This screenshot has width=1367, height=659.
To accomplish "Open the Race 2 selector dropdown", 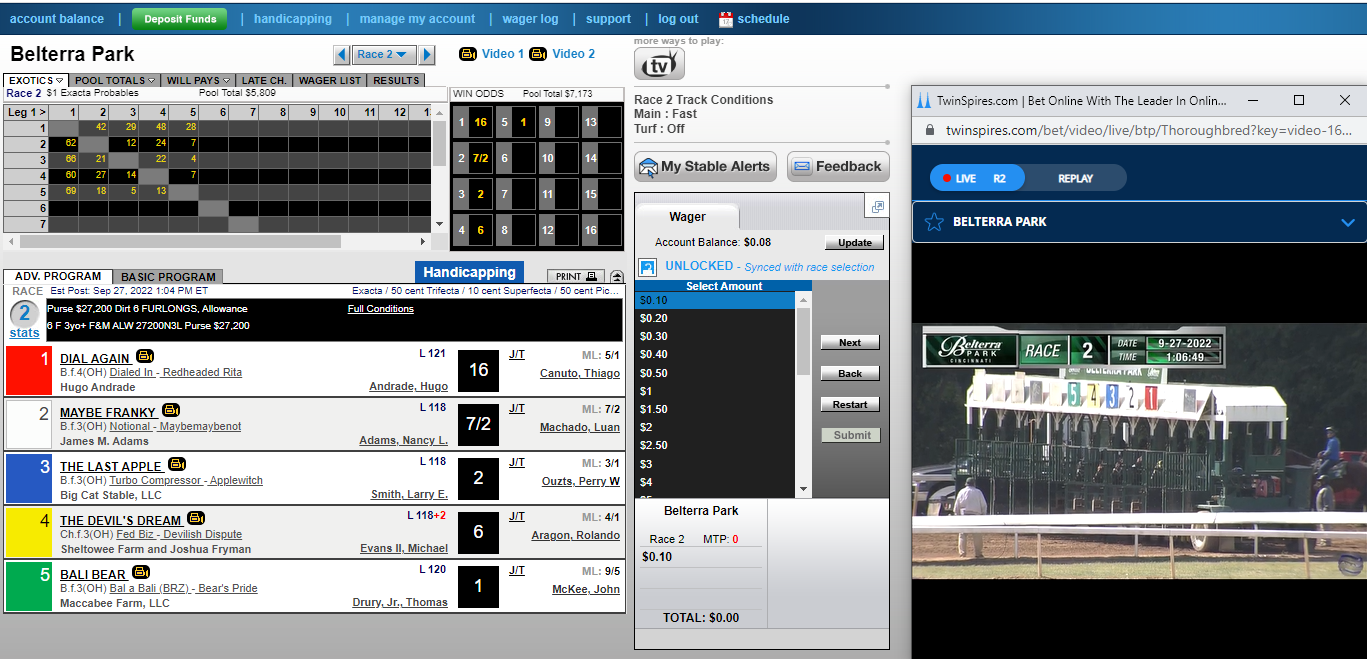I will (384, 55).
